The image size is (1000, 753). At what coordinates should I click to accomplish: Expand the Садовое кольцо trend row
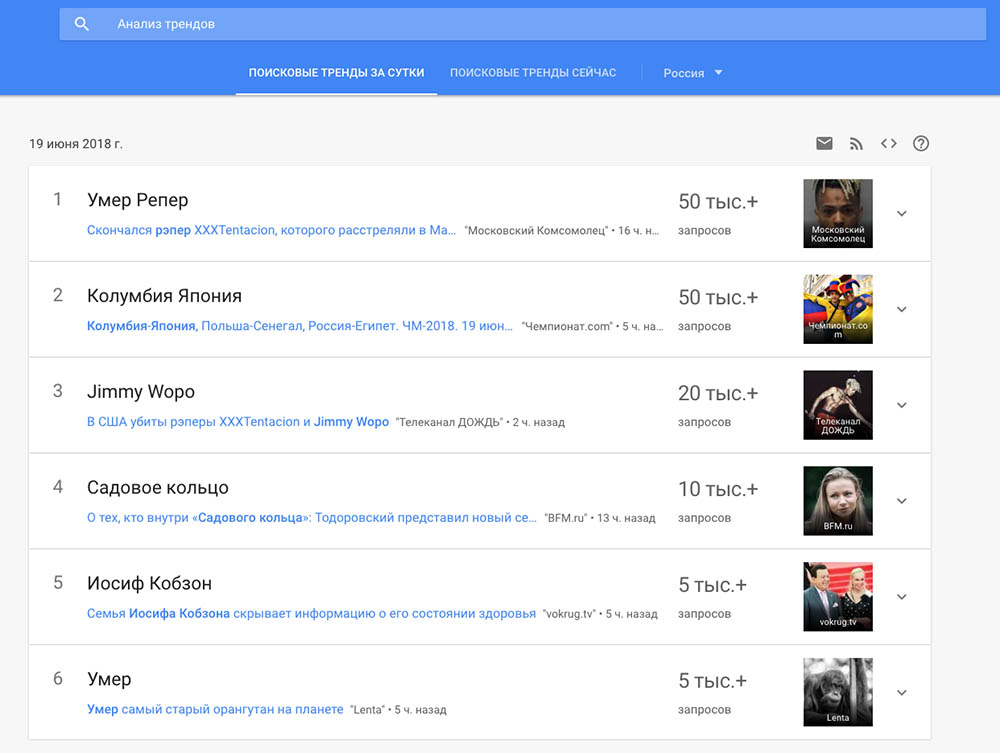901,501
